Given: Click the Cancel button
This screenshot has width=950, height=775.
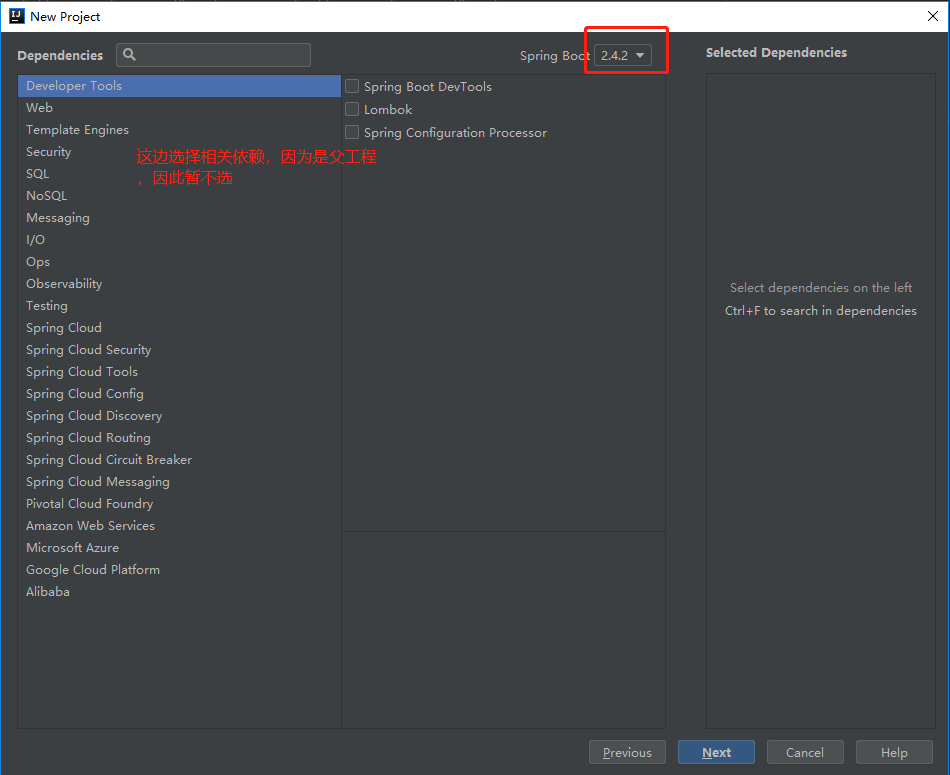Looking at the screenshot, I should tap(805, 752).
